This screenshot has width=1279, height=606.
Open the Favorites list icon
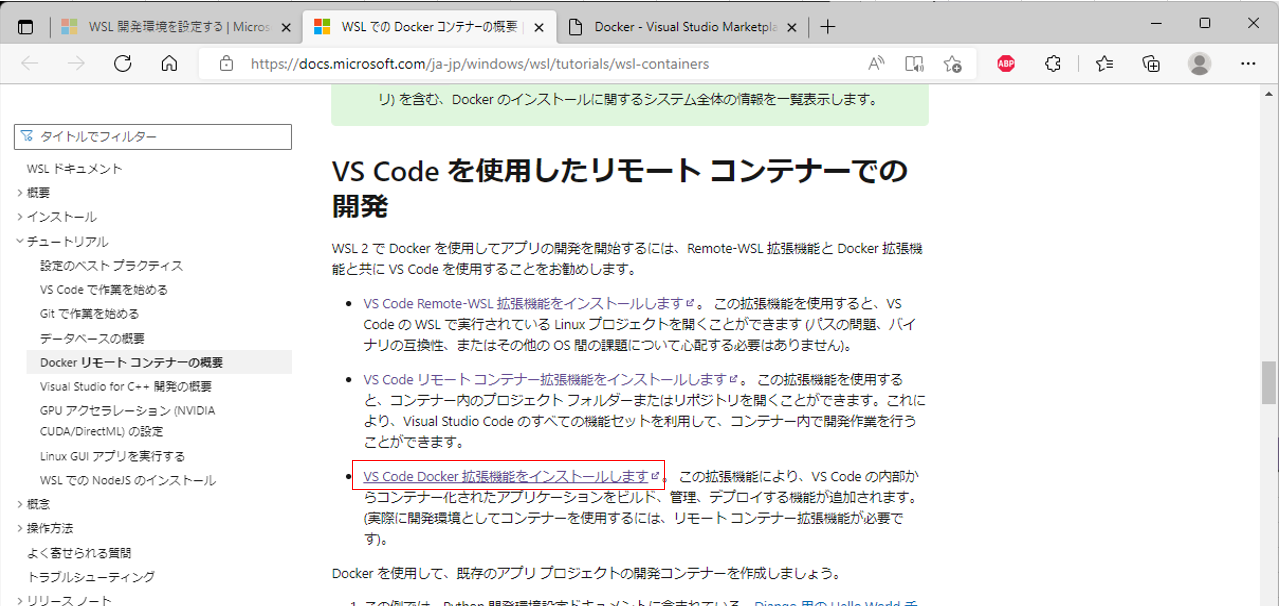1102,62
